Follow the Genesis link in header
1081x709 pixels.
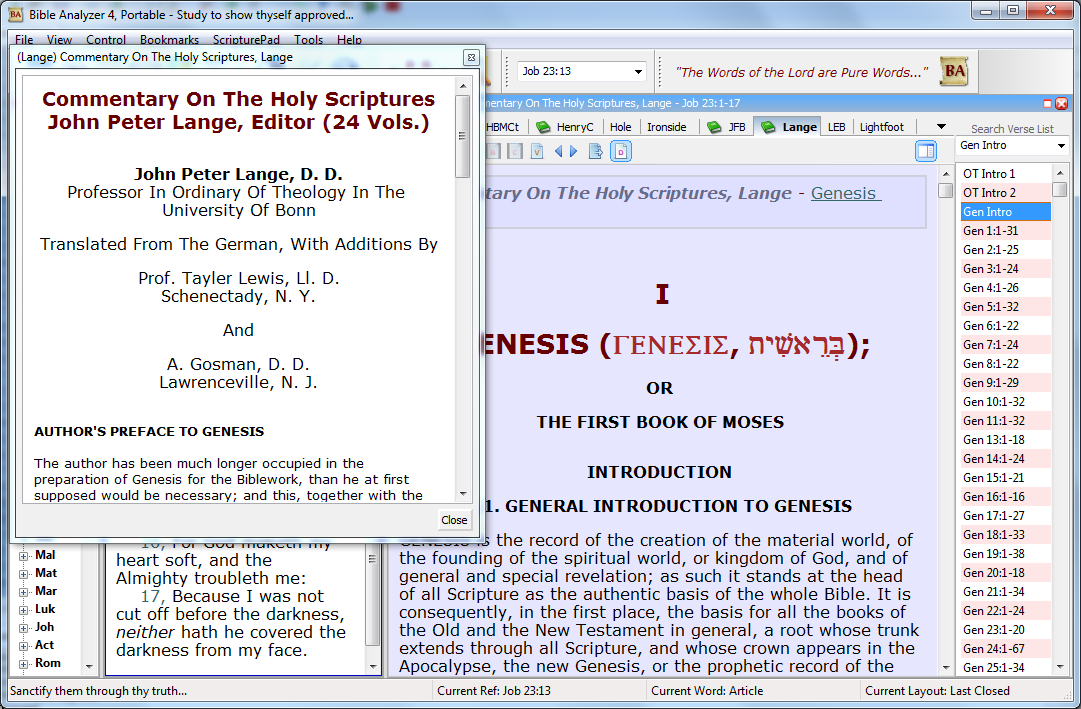point(845,193)
